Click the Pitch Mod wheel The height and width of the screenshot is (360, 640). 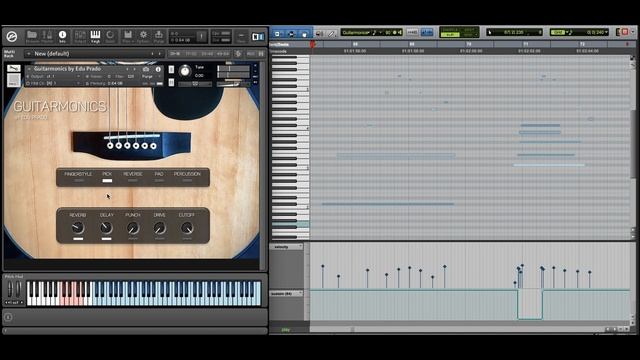point(11,289)
